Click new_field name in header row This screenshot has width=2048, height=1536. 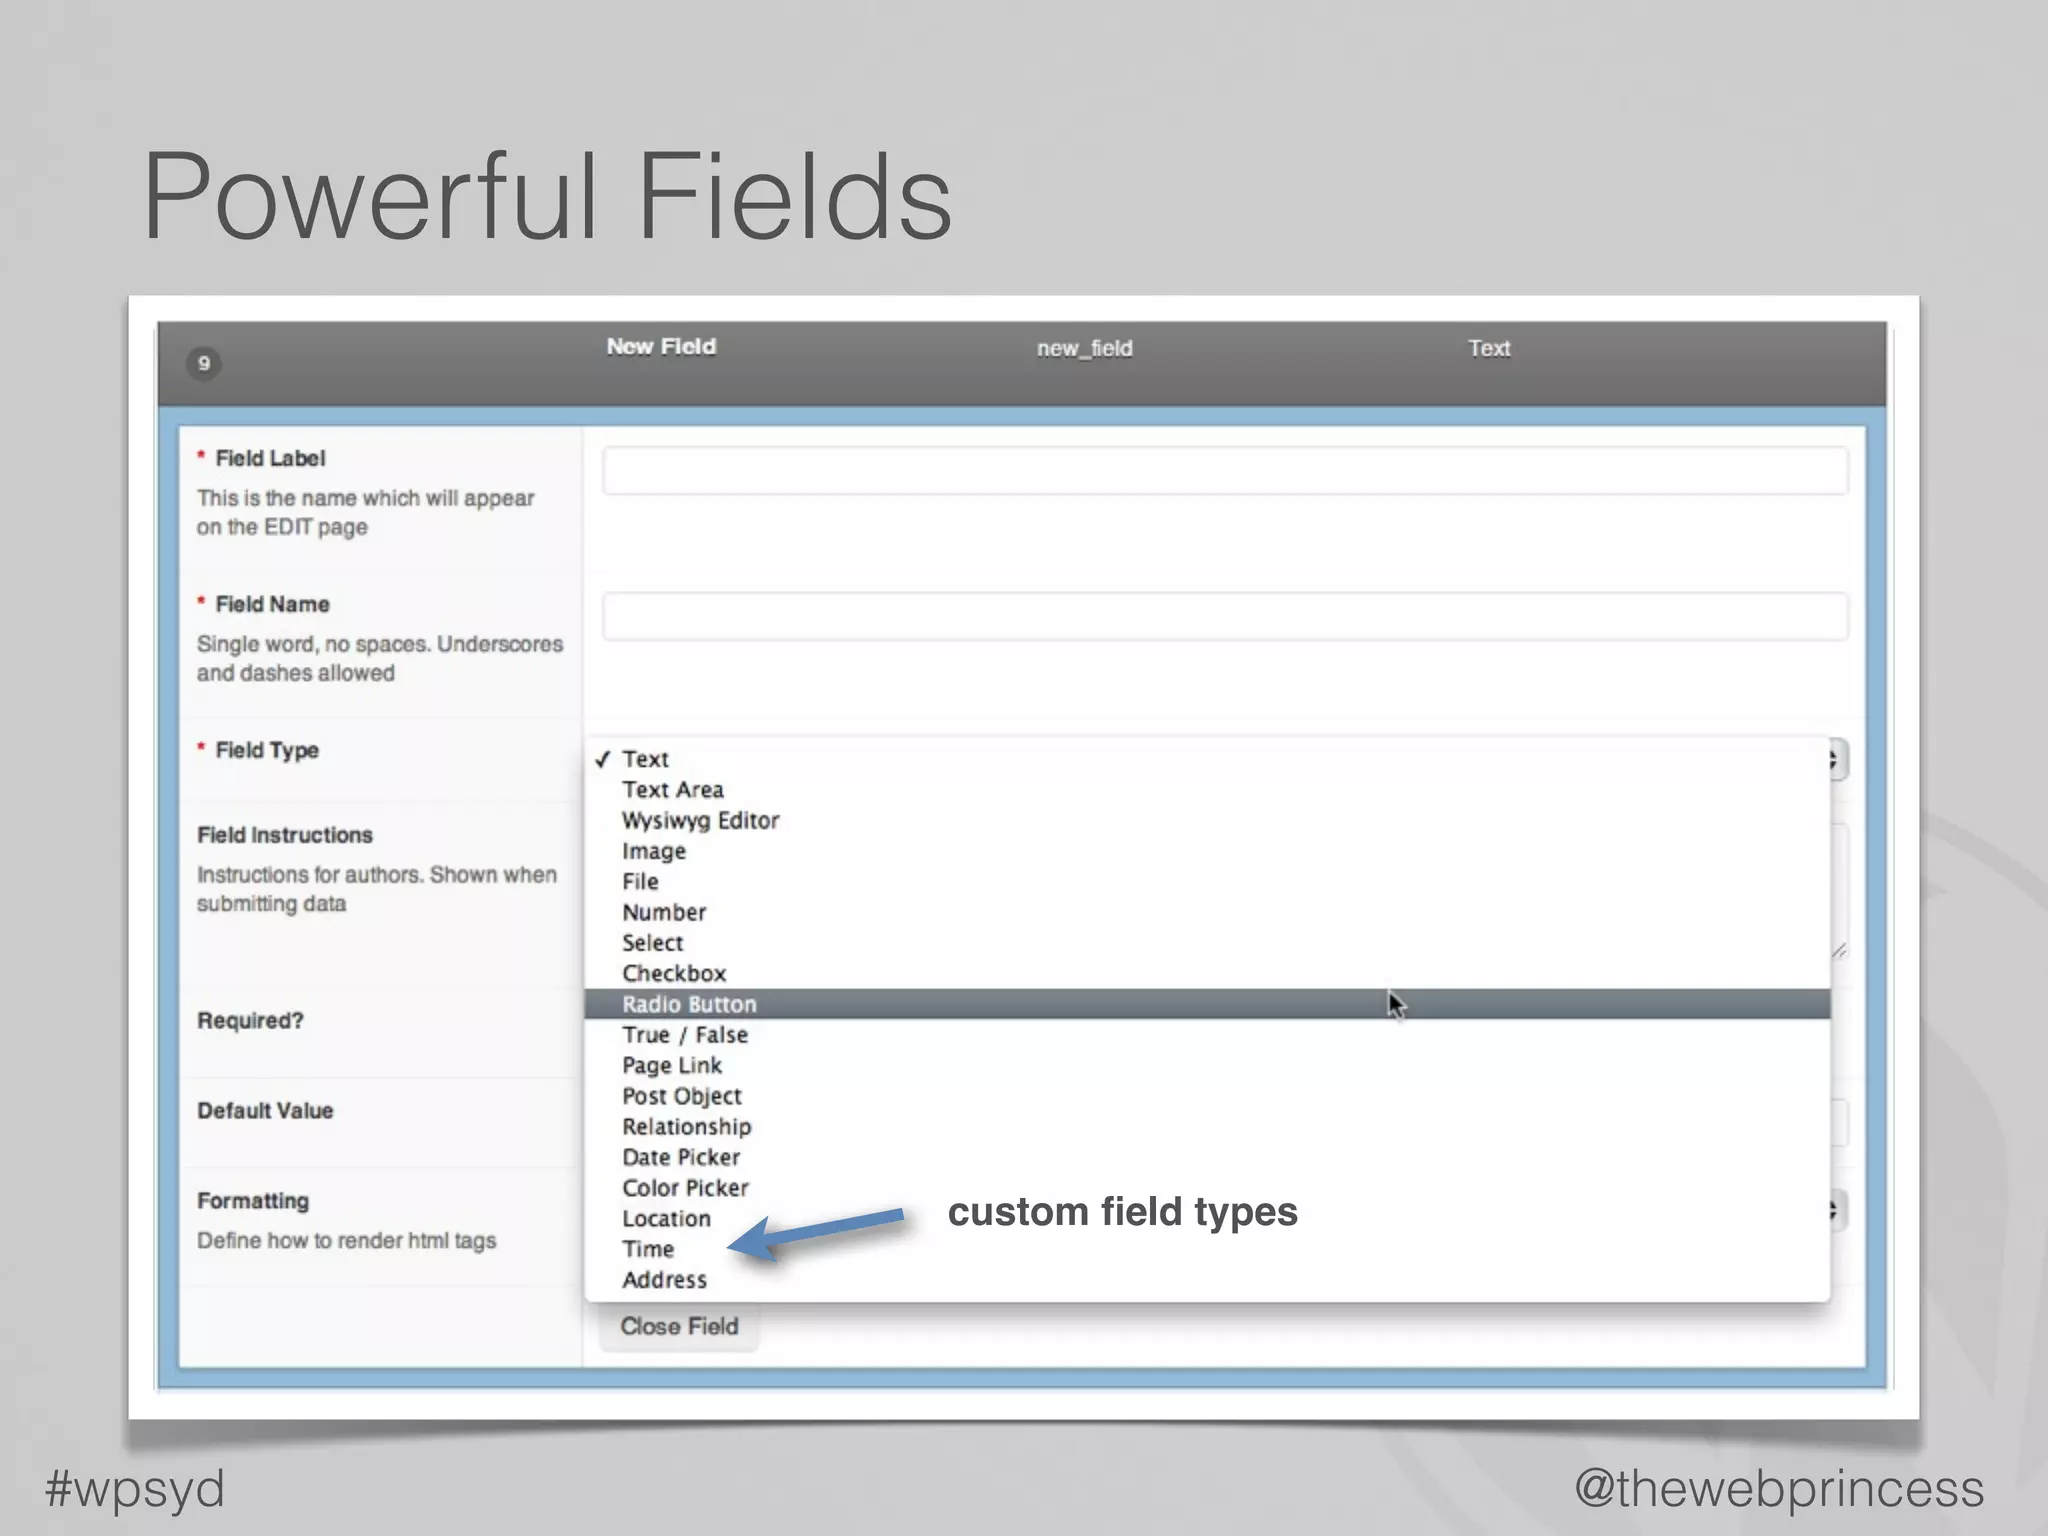point(1084,348)
